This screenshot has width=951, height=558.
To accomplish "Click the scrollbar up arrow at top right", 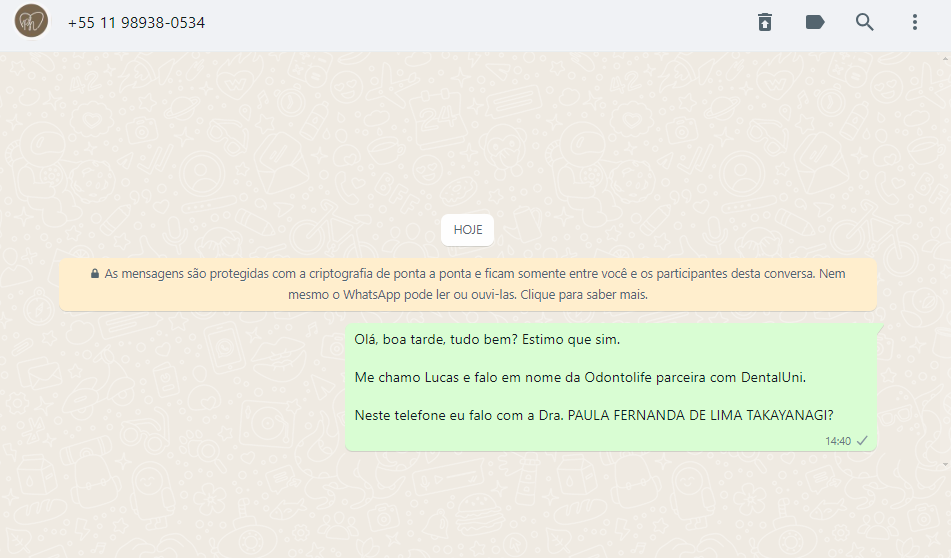I will click(946, 59).
